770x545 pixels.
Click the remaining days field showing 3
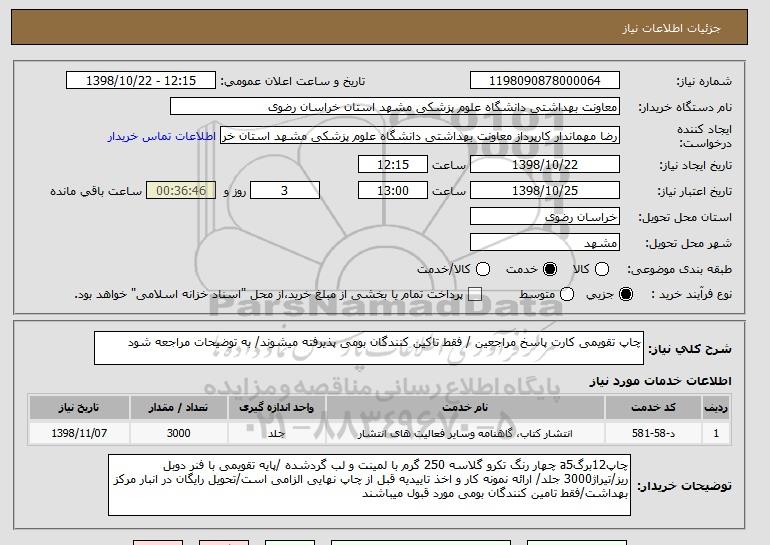click(x=285, y=191)
